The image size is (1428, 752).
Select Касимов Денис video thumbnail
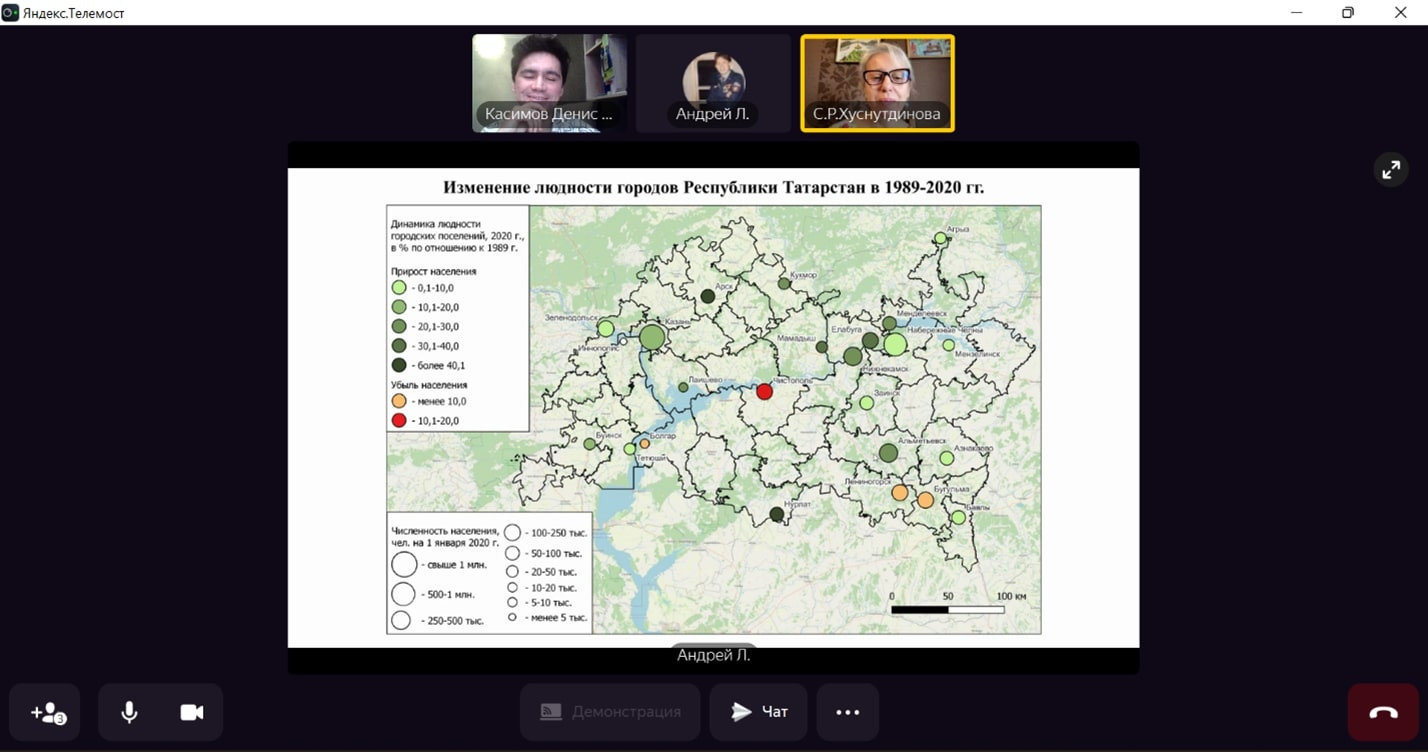[549, 83]
